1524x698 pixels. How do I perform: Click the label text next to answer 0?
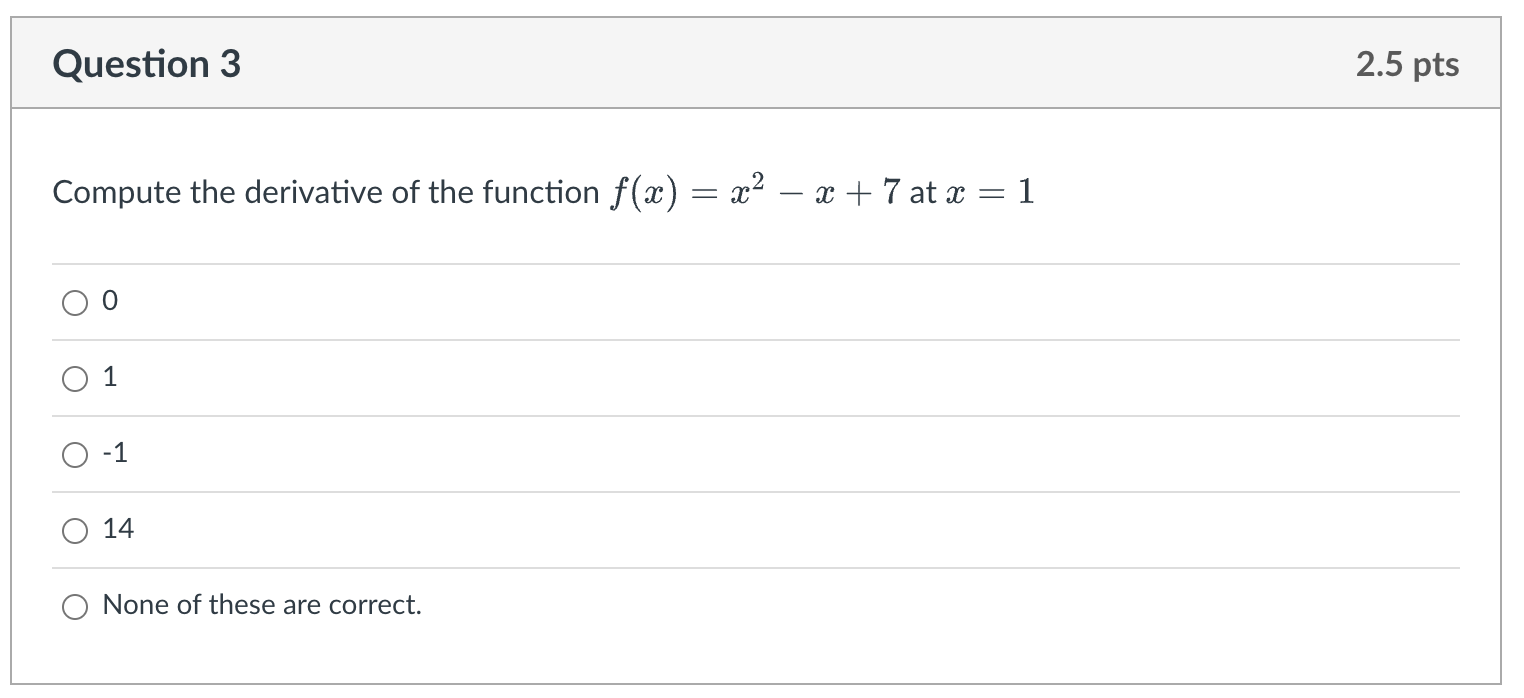[x=110, y=301]
